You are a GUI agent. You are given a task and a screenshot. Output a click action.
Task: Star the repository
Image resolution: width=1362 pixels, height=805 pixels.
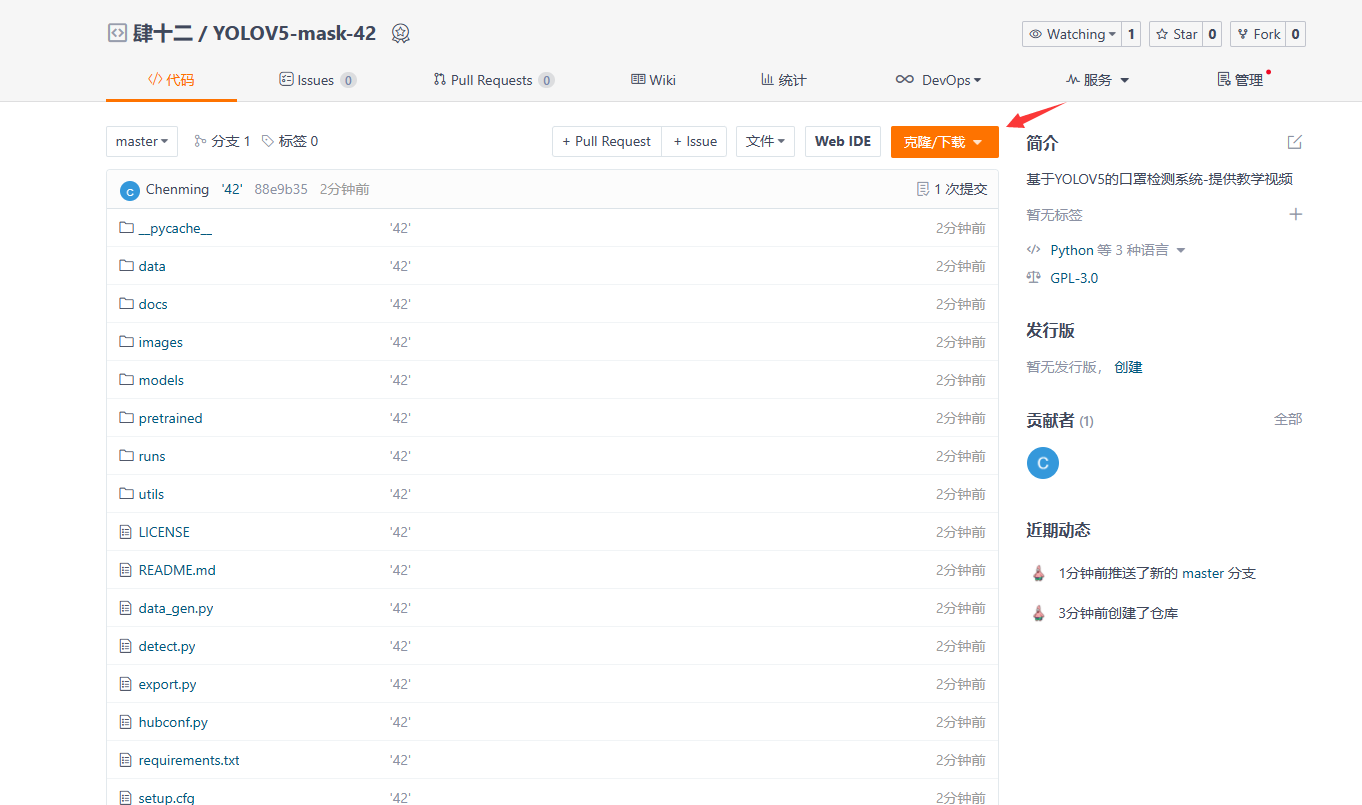click(1176, 34)
